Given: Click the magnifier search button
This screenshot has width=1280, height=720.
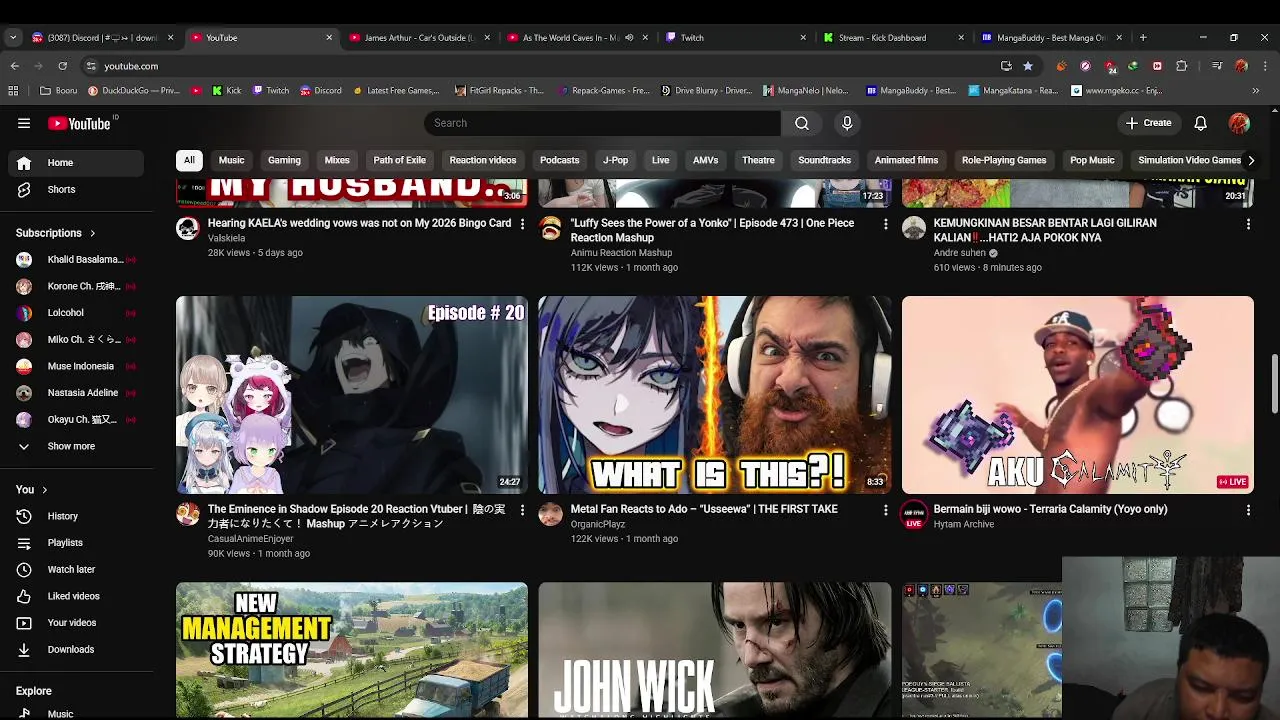Looking at the screenshot, I should tap(802, 123).
